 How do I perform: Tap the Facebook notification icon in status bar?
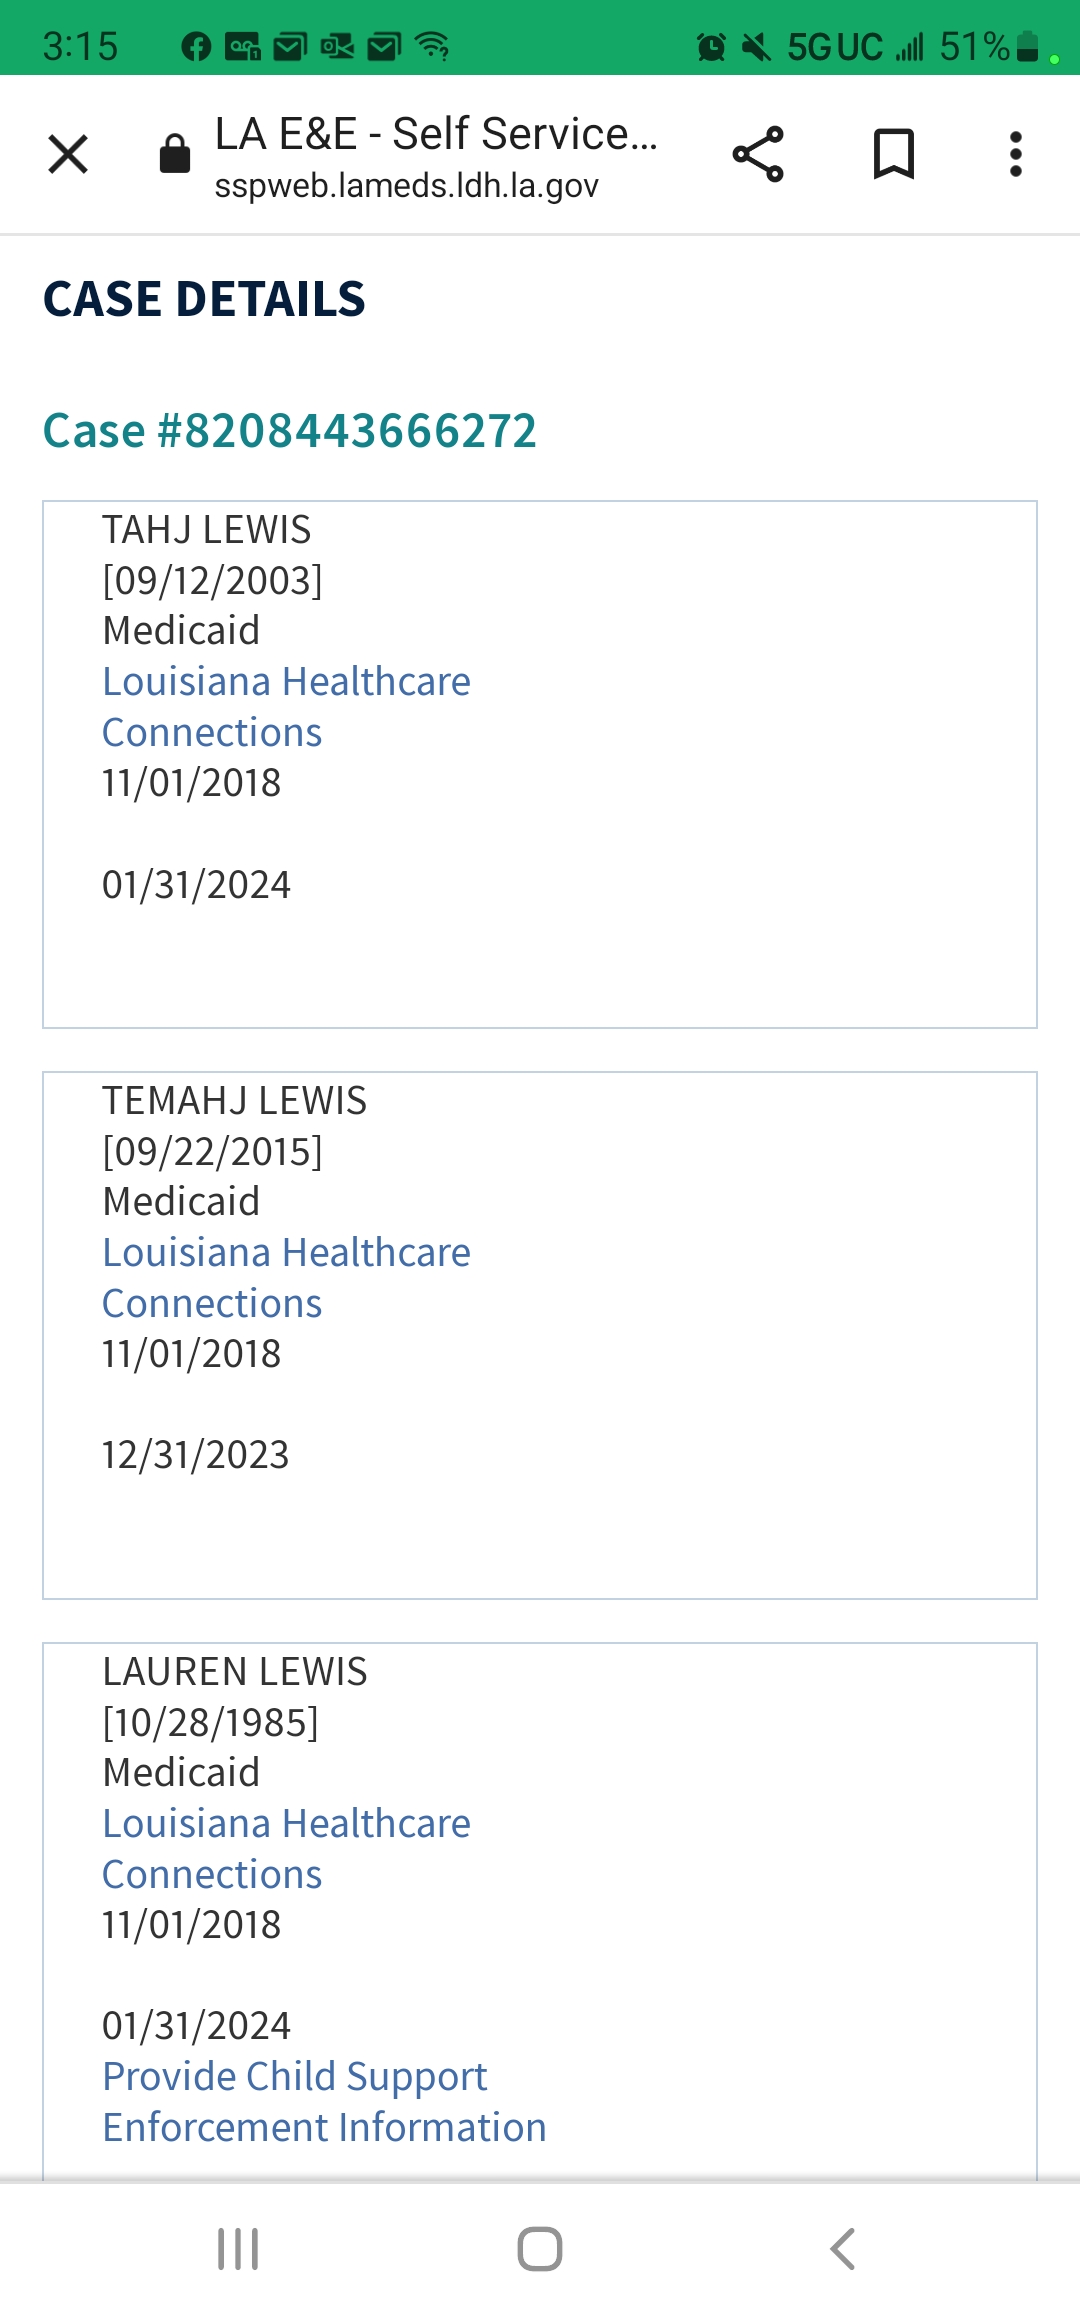click(196, 46)
